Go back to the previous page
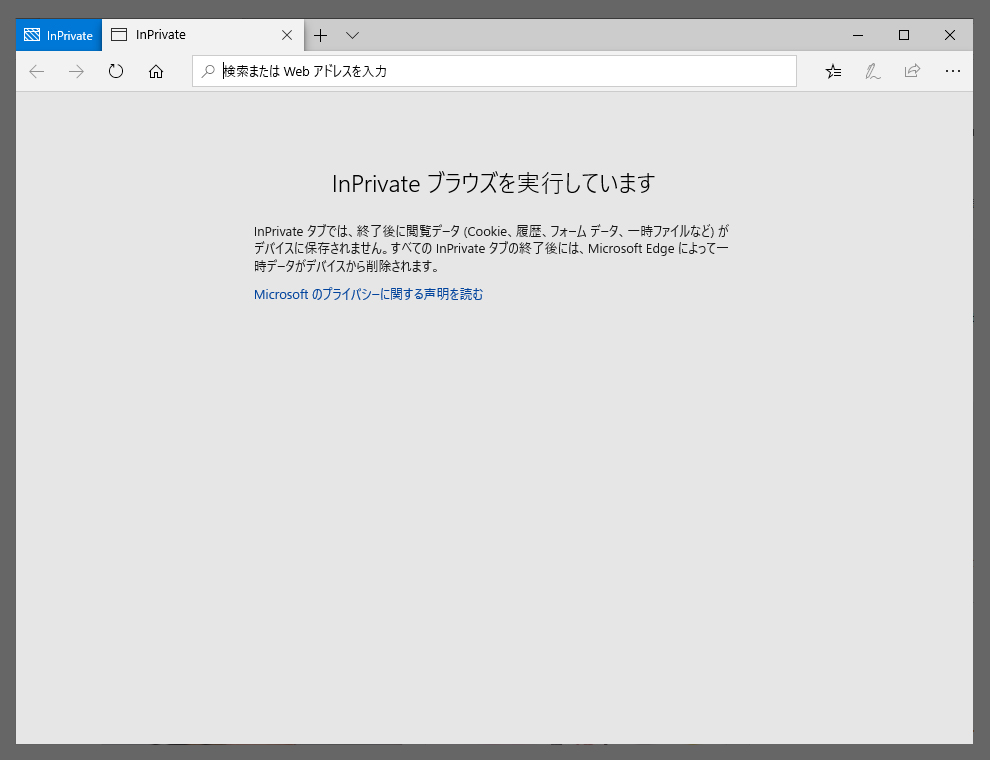This screenshot has width=990, height=760. (37, 71)
